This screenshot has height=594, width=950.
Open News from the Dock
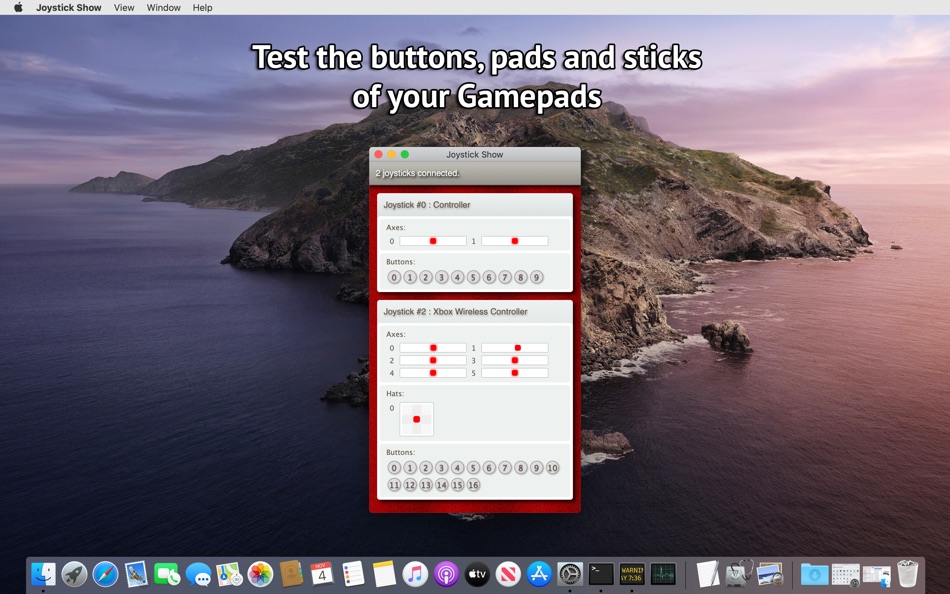[508, 573]
